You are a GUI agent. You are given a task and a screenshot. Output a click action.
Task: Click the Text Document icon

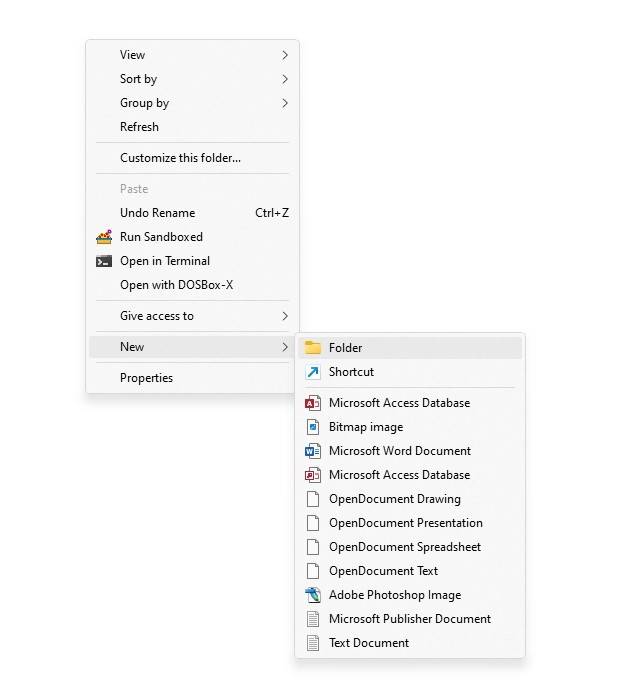(x=313, y=643)
